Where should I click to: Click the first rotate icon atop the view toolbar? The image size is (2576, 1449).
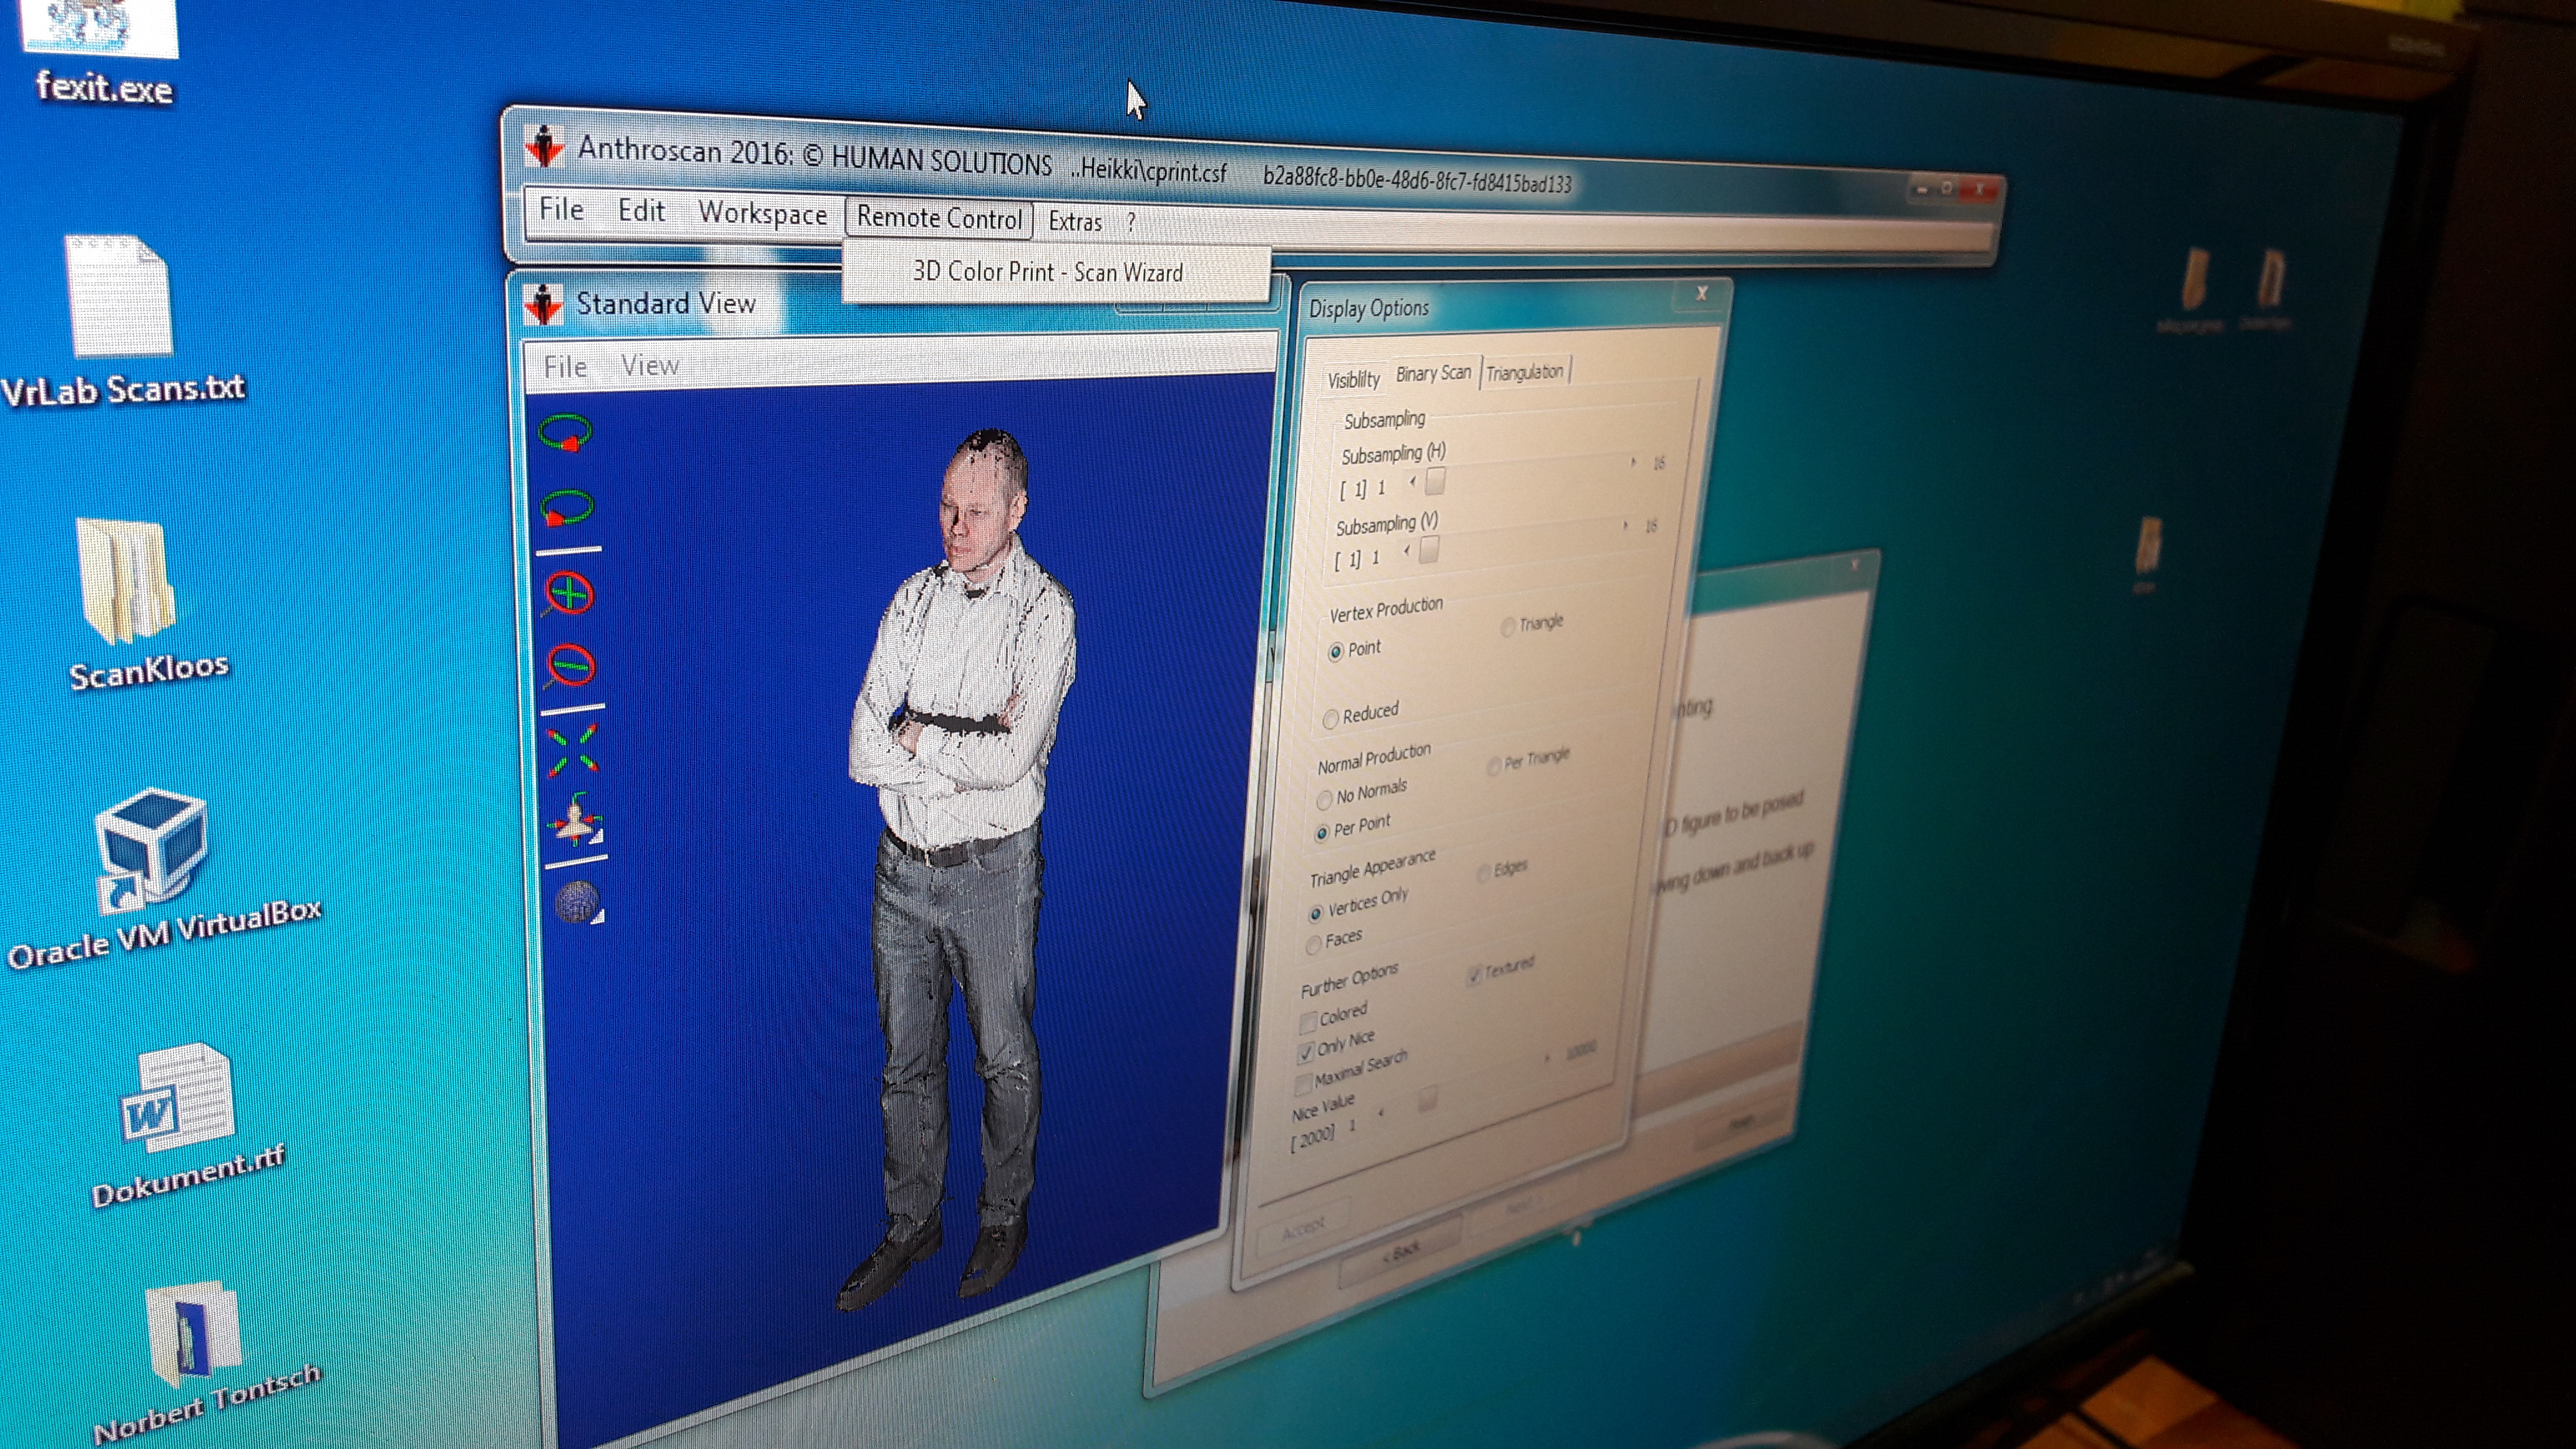click(565, 434)
